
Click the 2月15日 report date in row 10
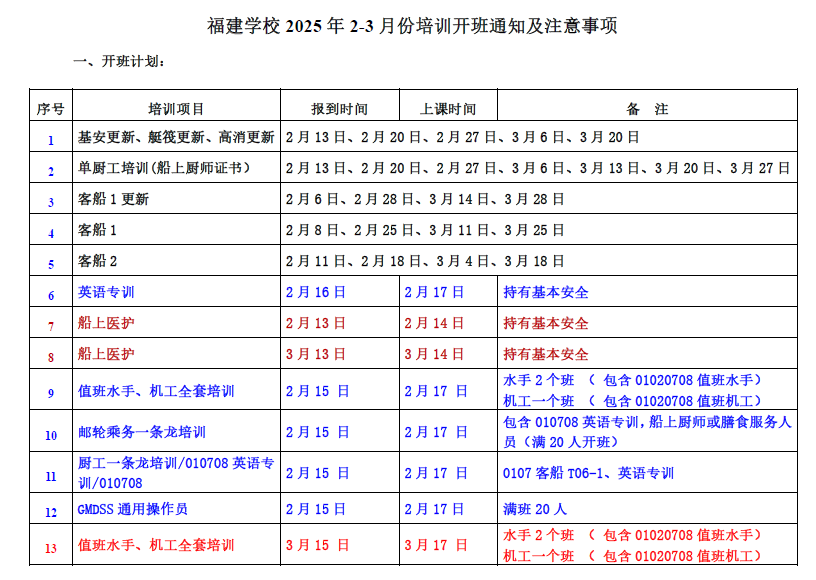click(317, 432)
